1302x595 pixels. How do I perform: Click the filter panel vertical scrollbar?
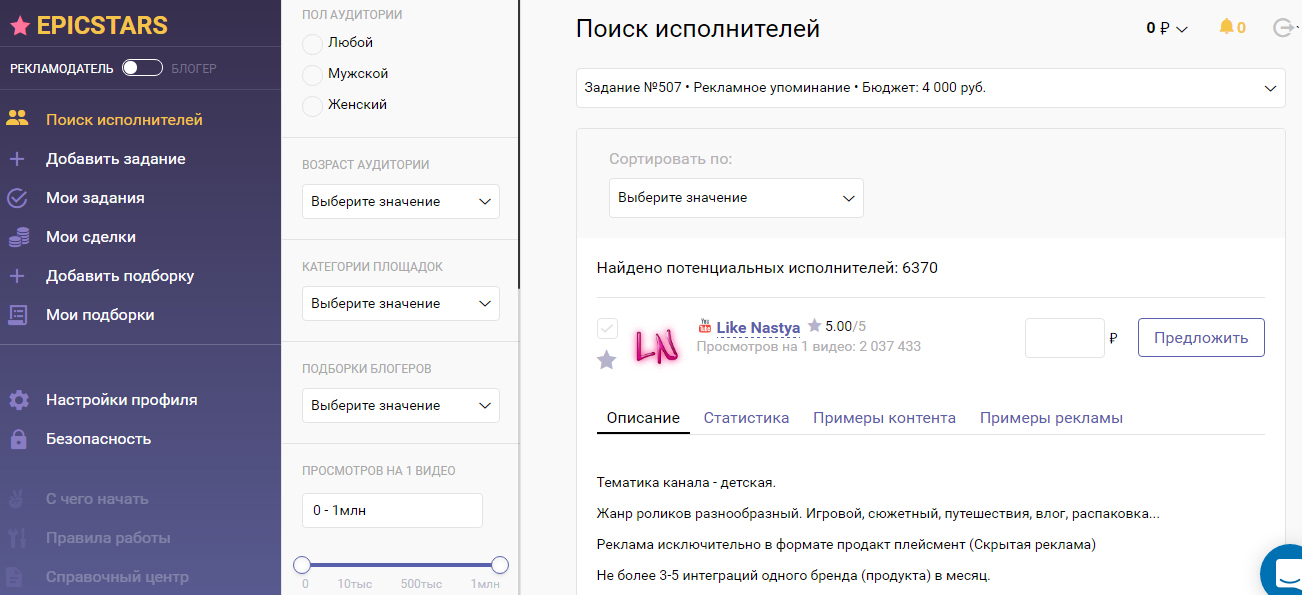tap(519, 145)
